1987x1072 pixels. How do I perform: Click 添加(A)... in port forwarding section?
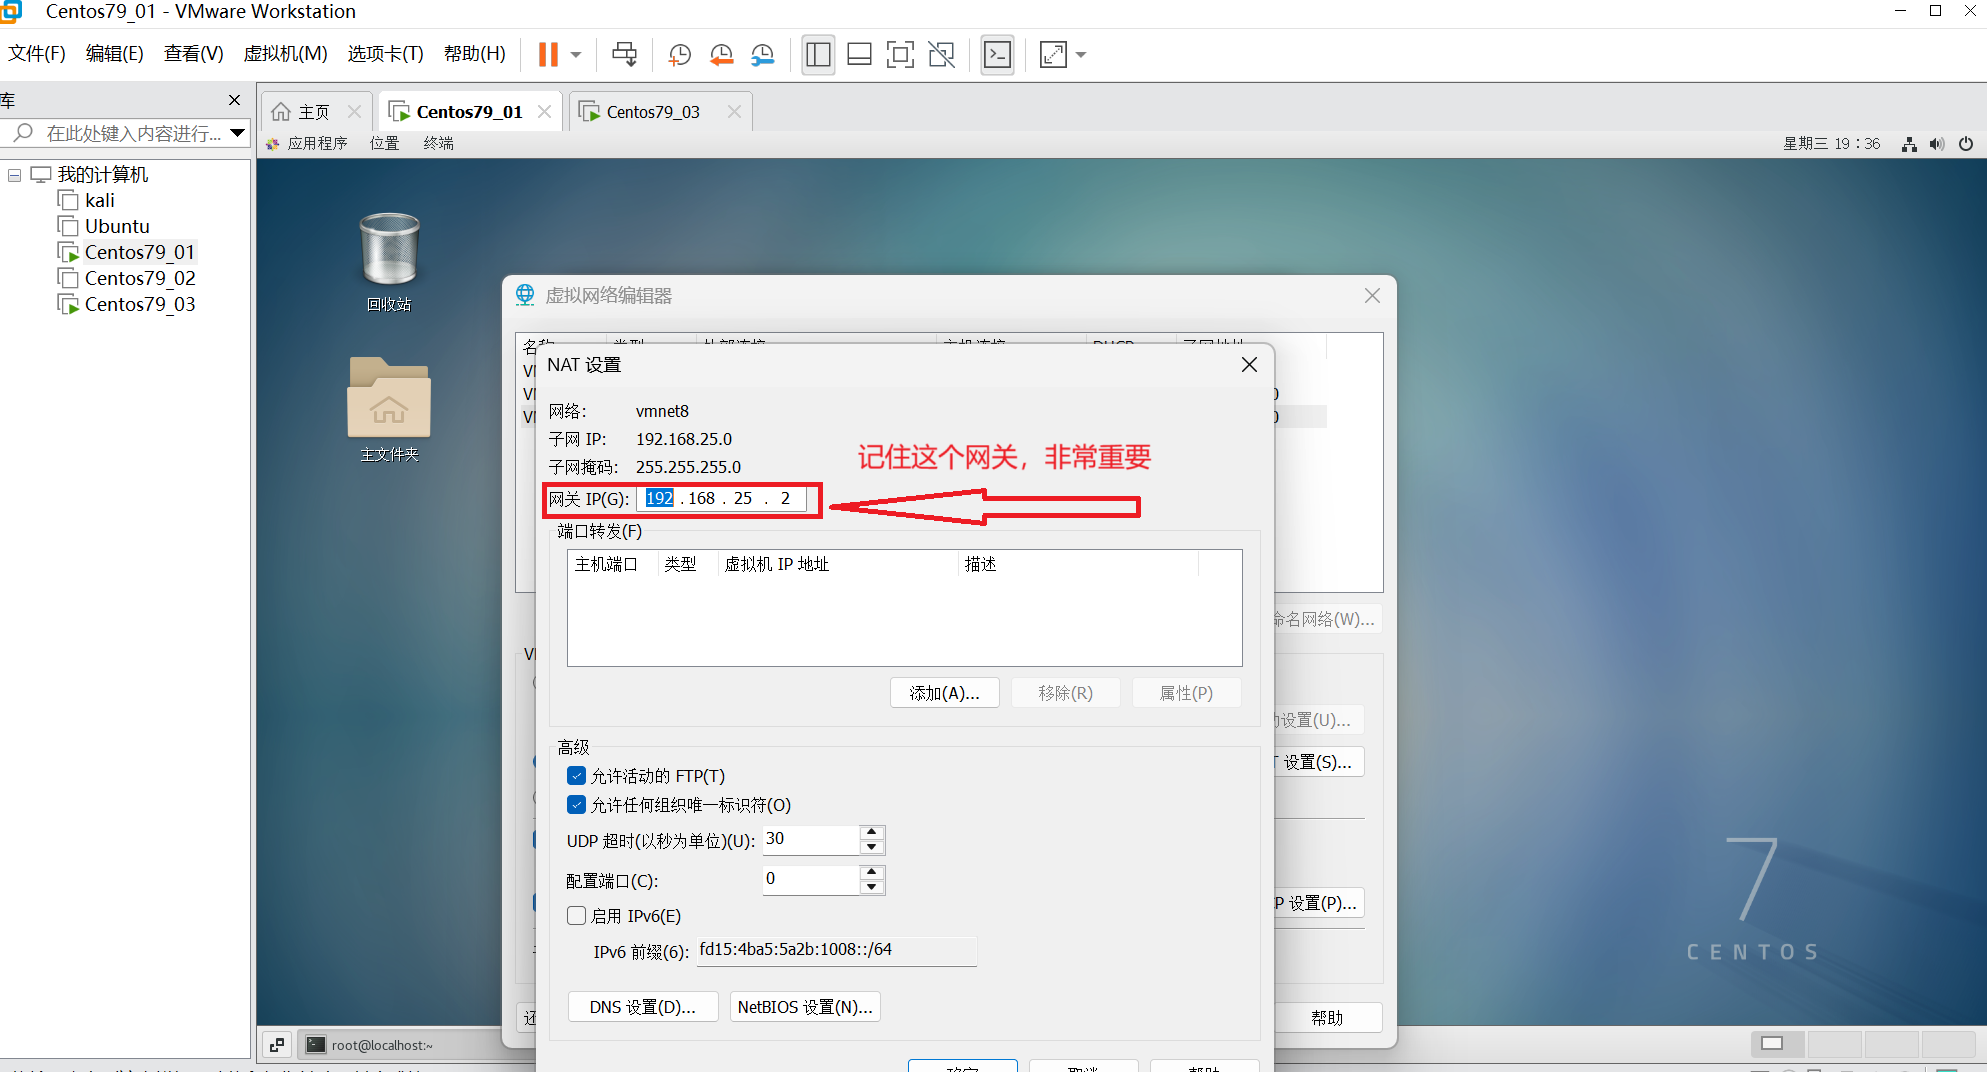944,693
